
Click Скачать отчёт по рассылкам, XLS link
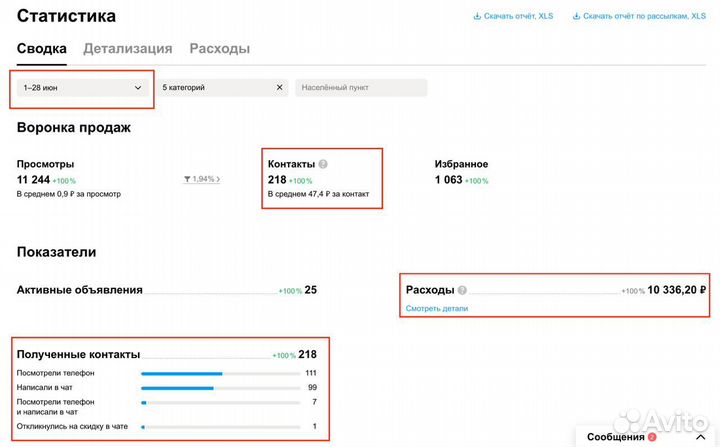(x=644, y=16)
